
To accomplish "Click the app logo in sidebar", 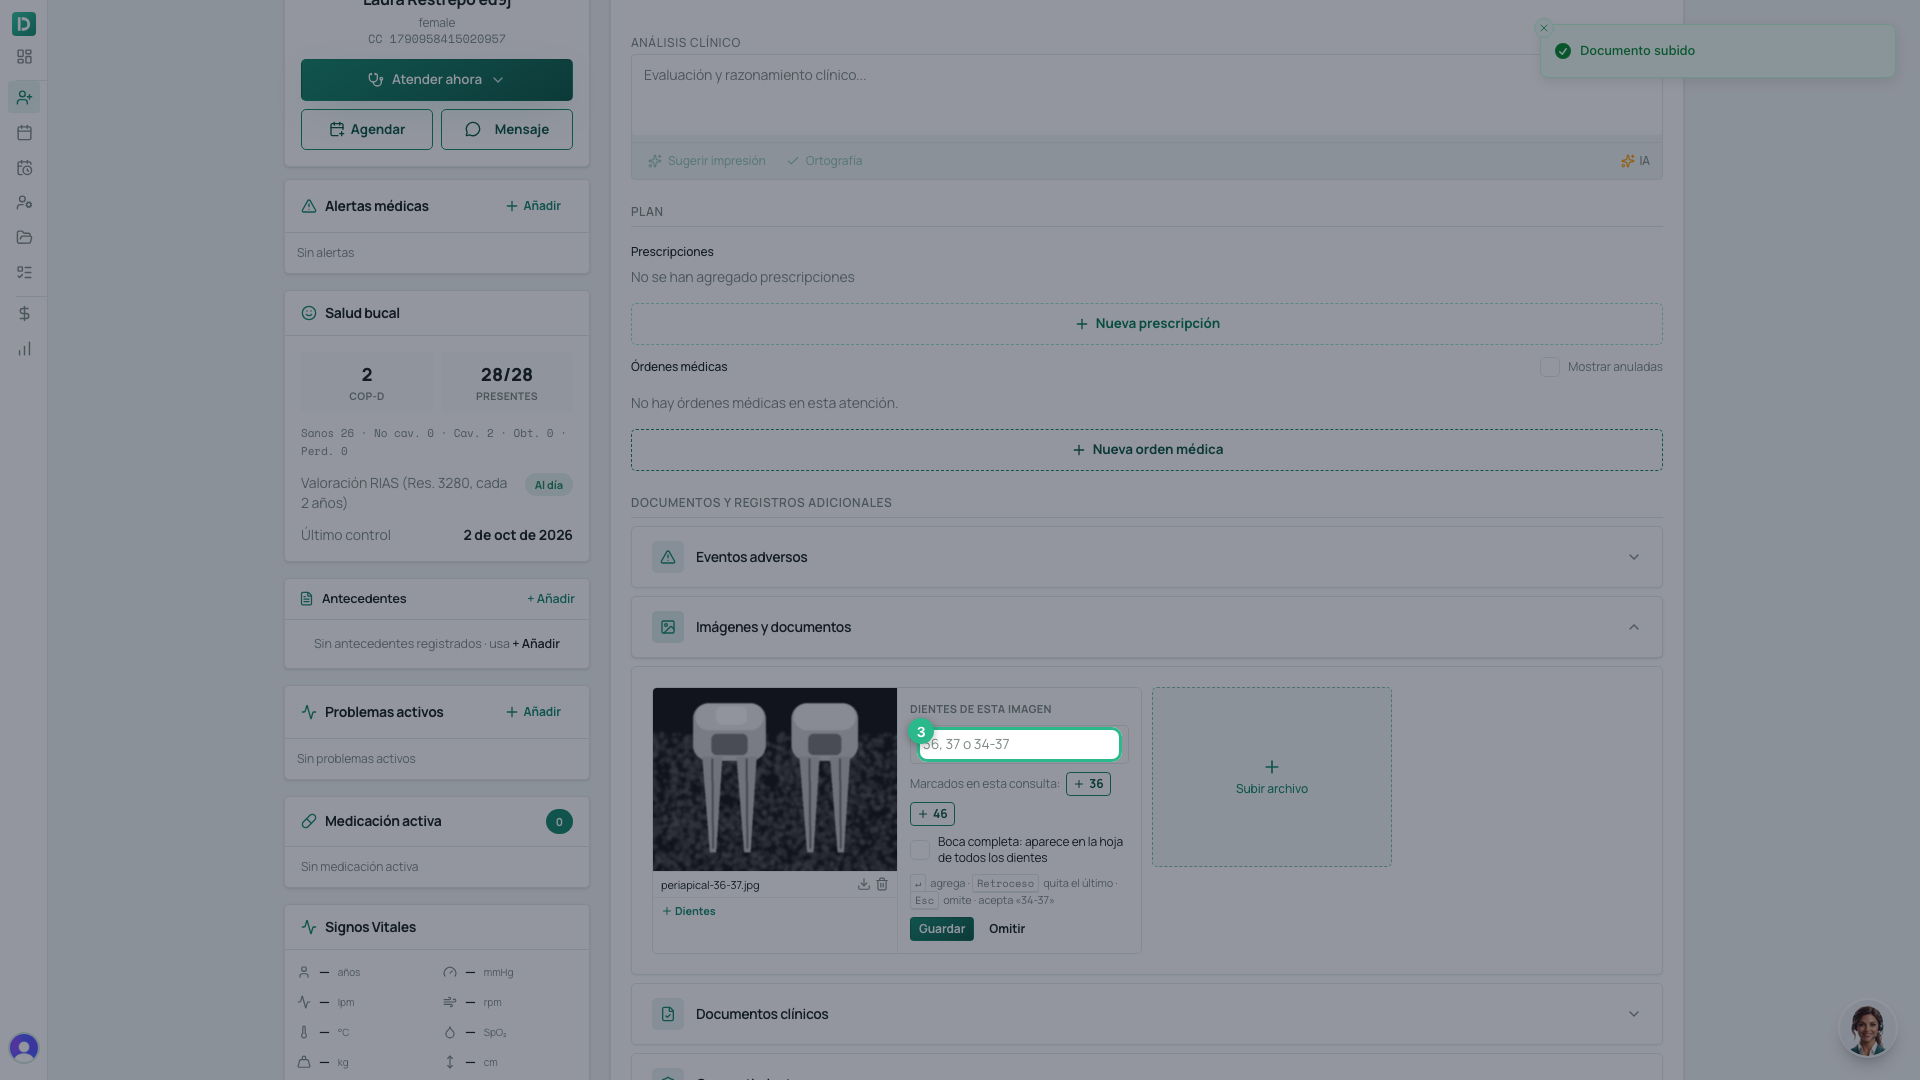I will tap(24, 23).
